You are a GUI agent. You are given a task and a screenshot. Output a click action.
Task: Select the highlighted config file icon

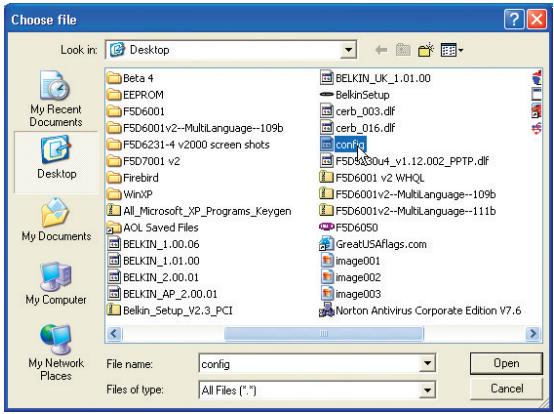326,144
